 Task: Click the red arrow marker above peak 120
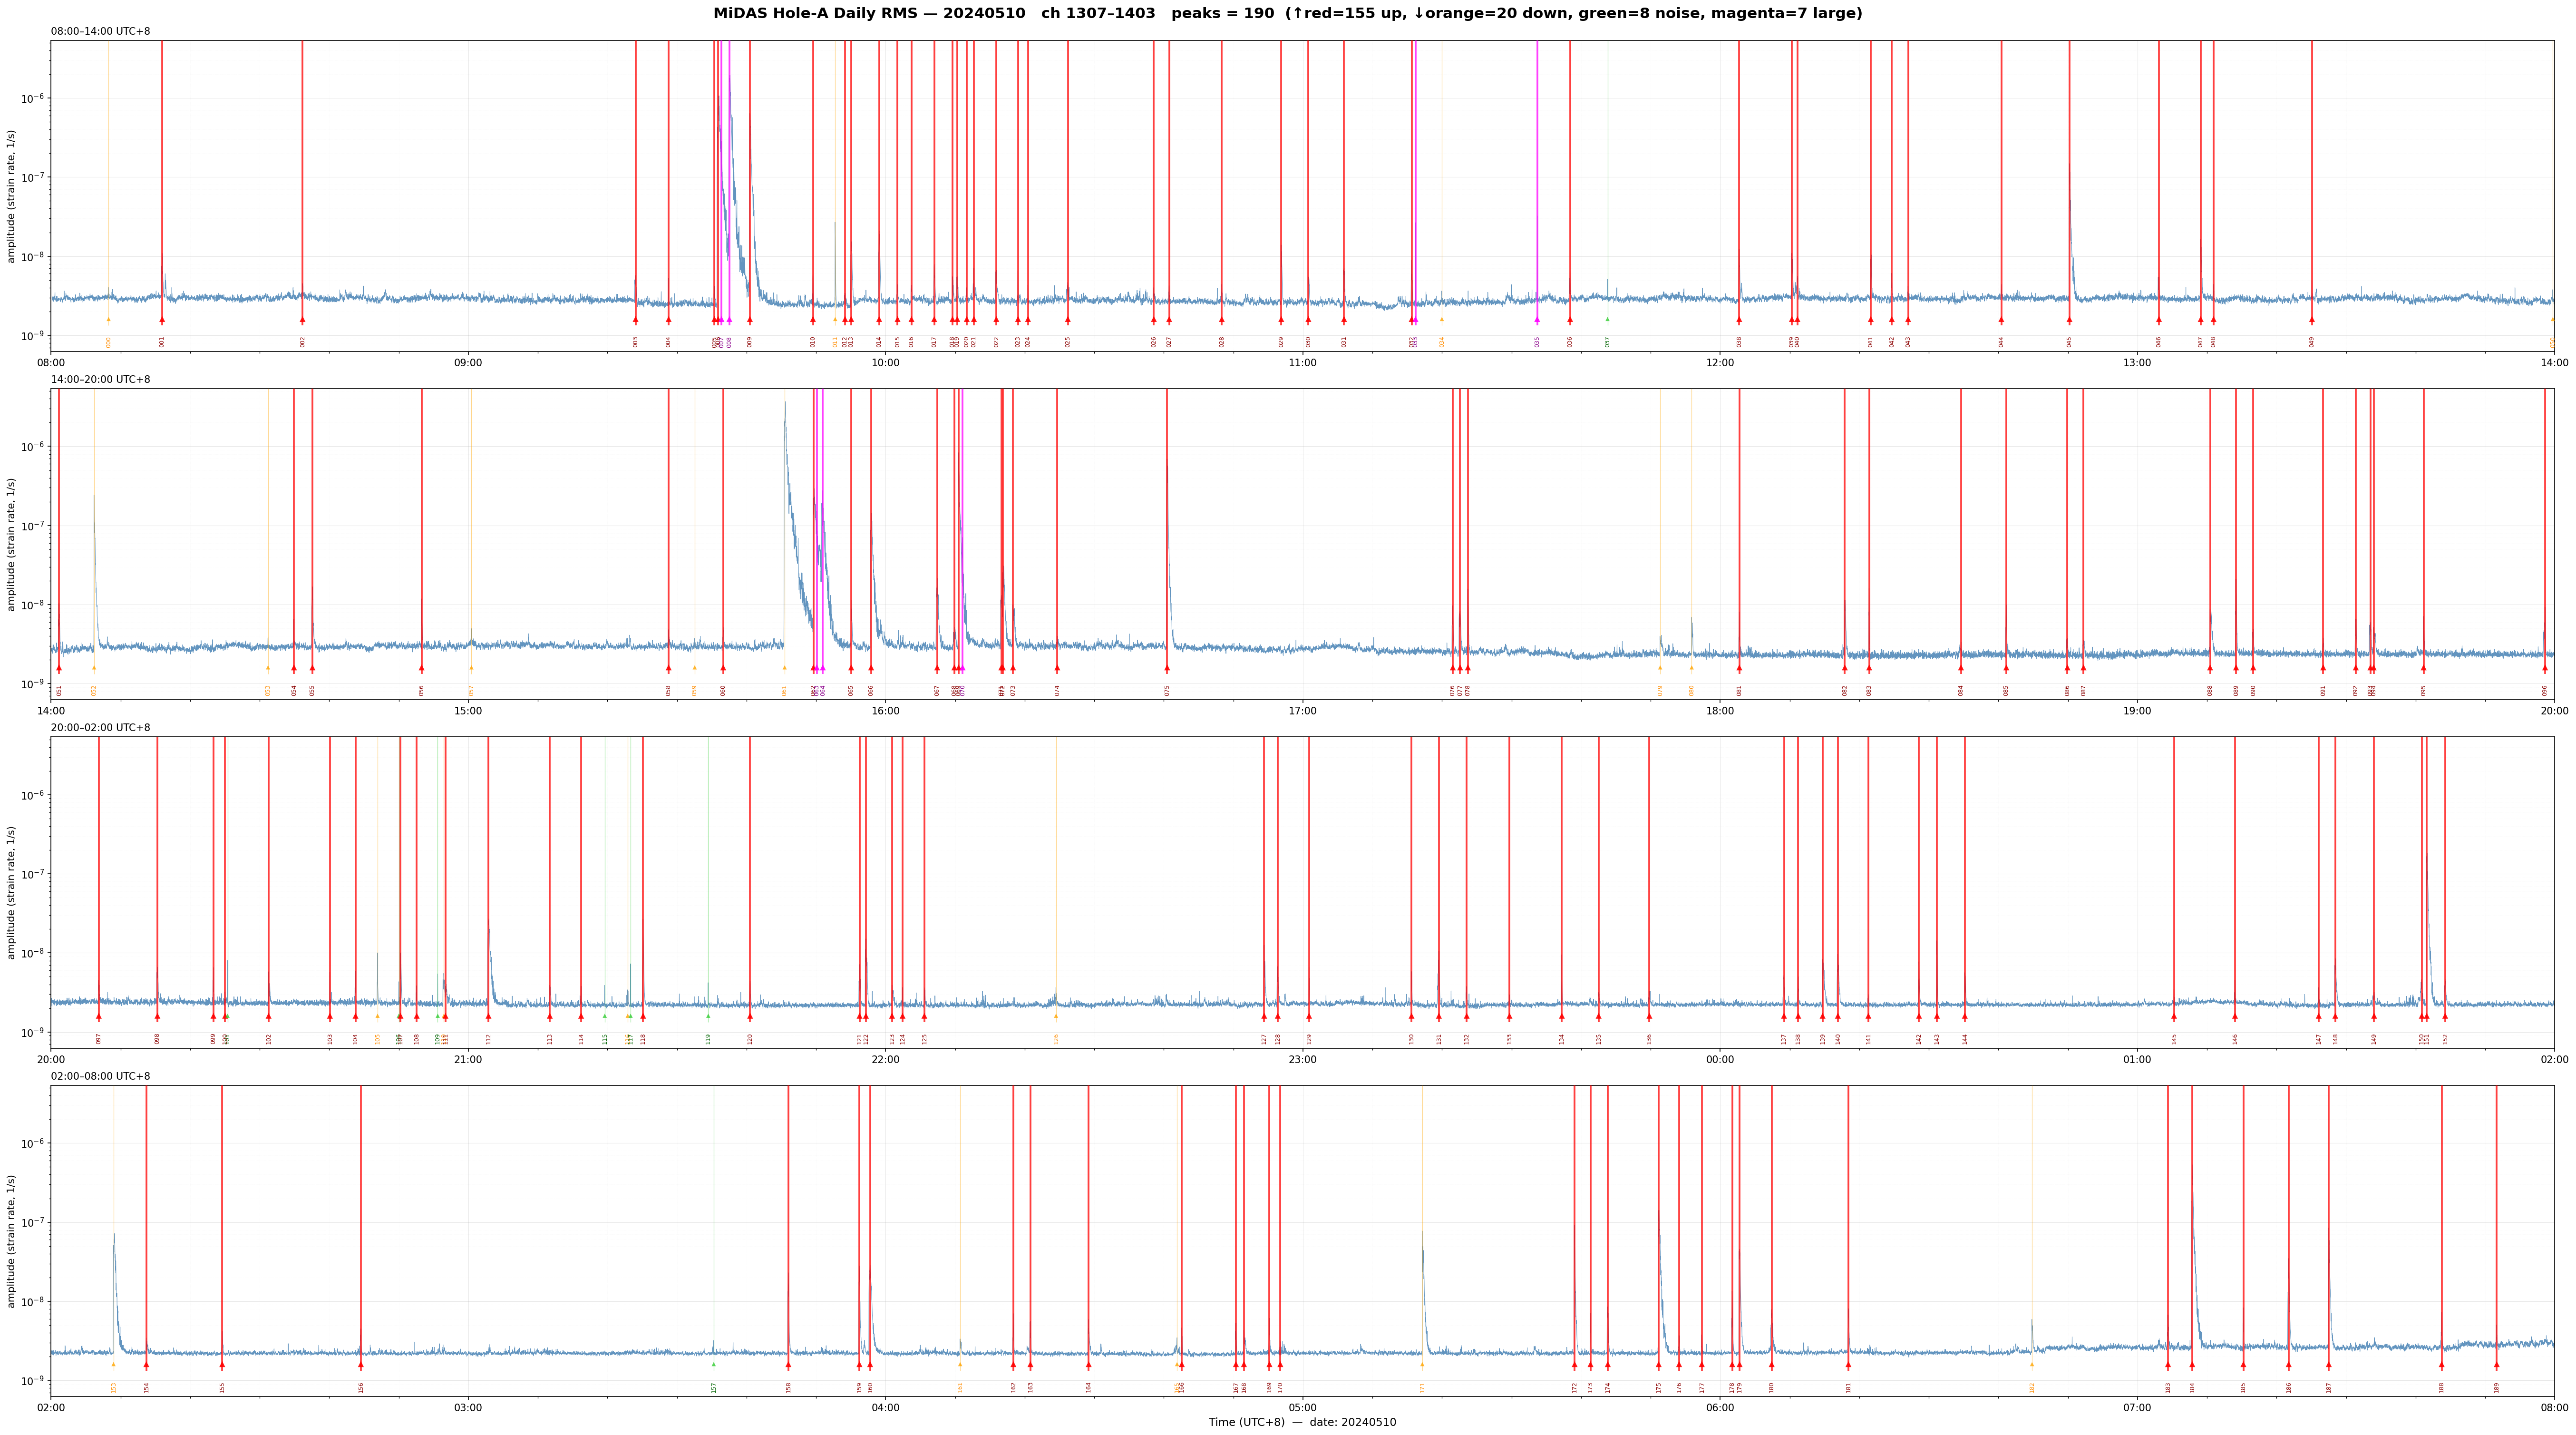[750, 1017]
